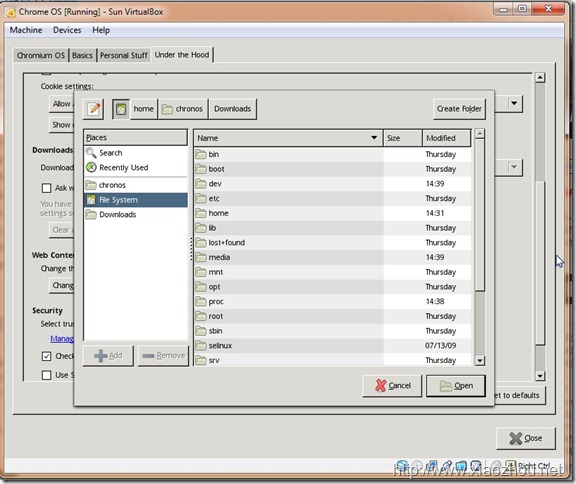Image resolution: width=576 pixels, height=484 pixels.
Task: Click the pencil type-filename icon
Action: coord(94,109)
